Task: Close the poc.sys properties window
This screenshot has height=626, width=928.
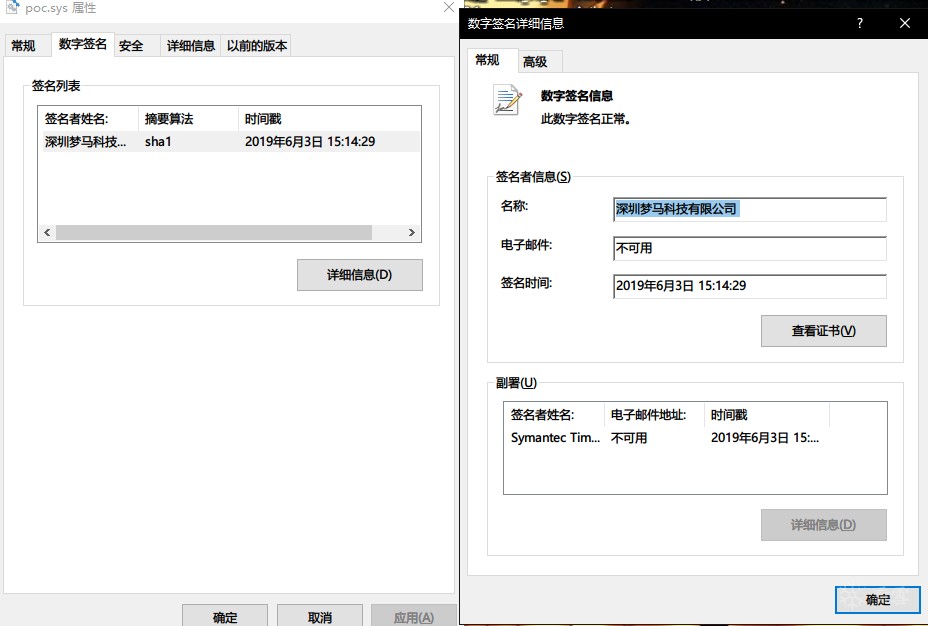Action: pyautogui.click(x=449, y=7)
